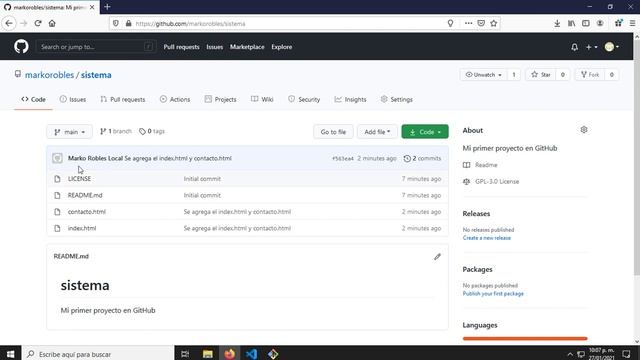Viewport: 640px width, 360px height.
Task: Go to browser home page
Action: (52, 23)
